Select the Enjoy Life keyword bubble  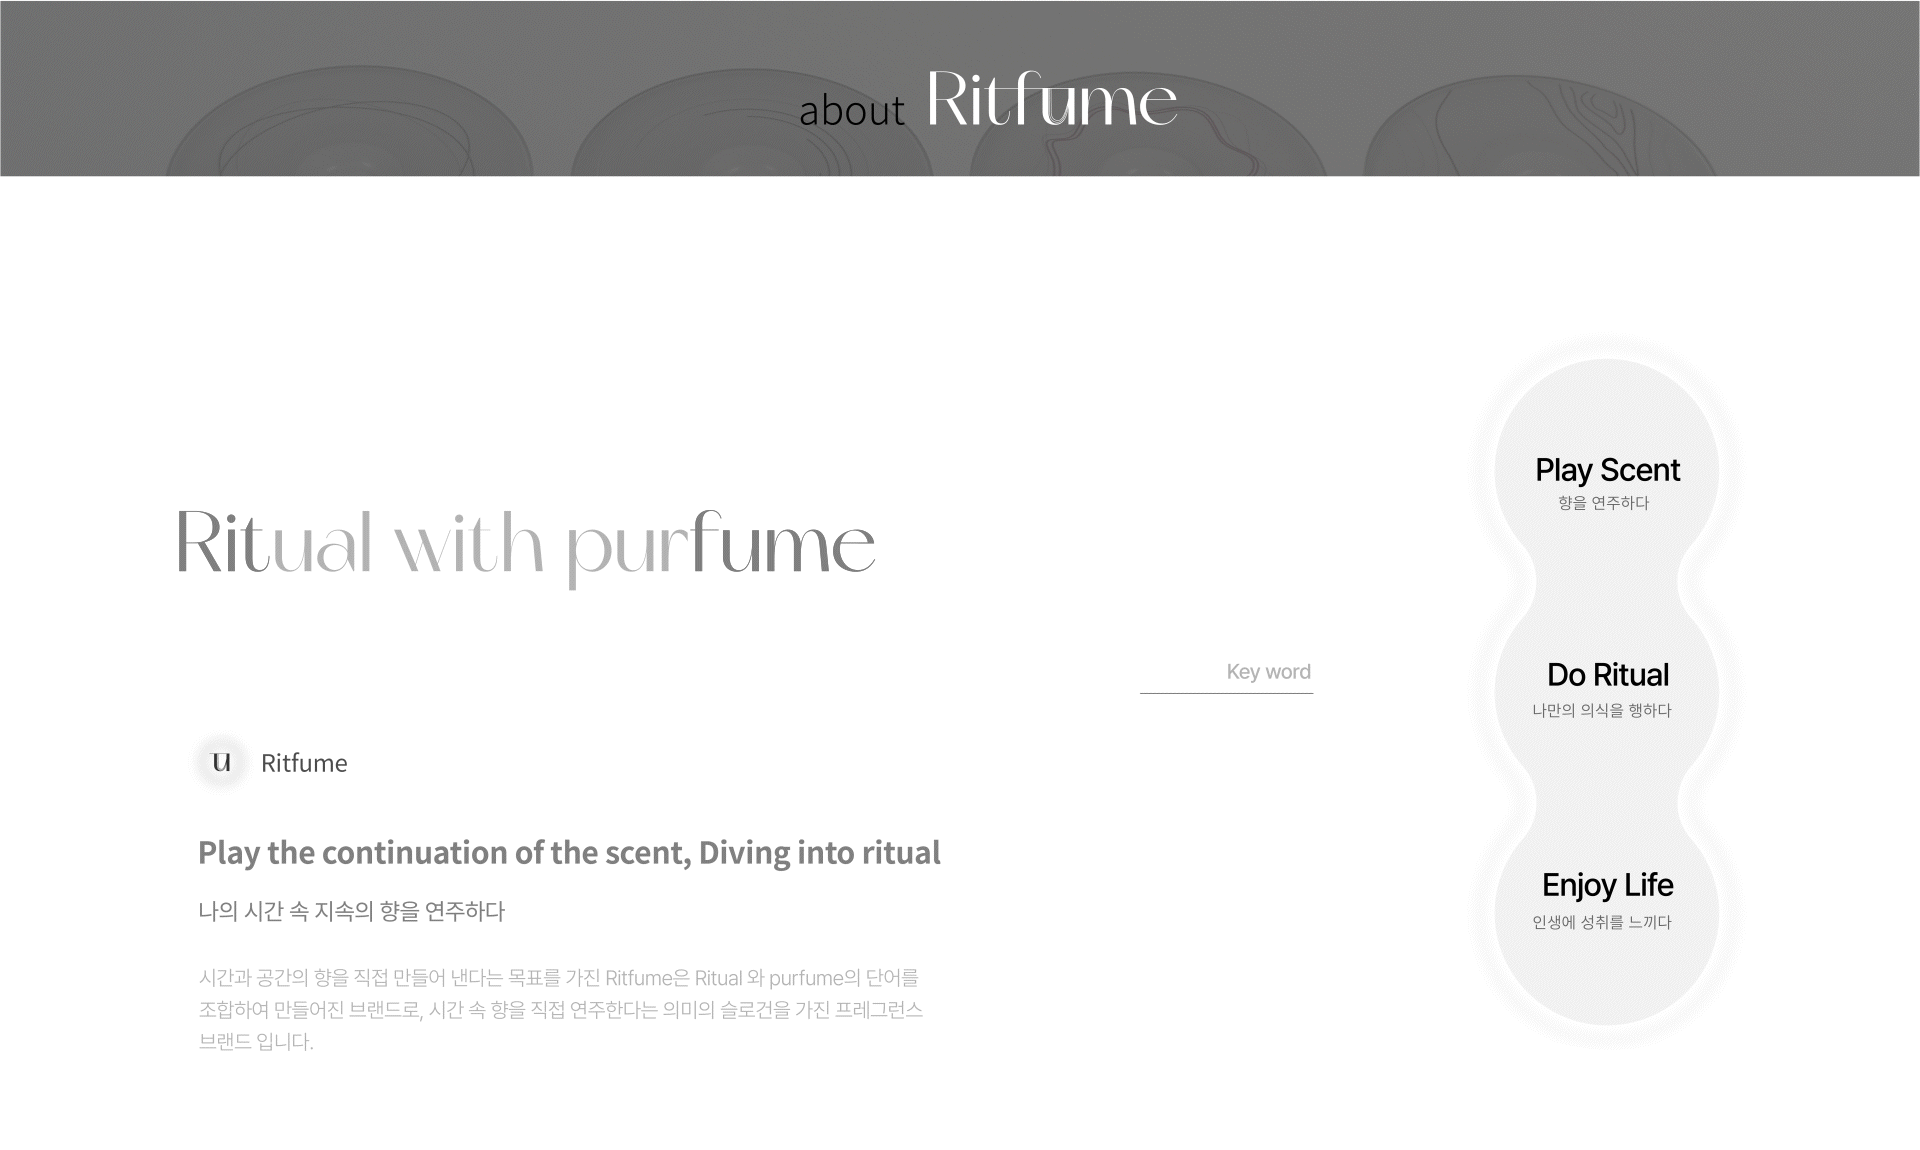coord(1606,885)
